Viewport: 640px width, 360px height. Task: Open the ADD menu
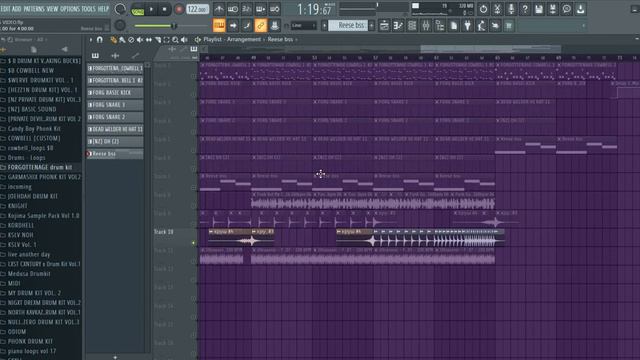coord(16,9)
